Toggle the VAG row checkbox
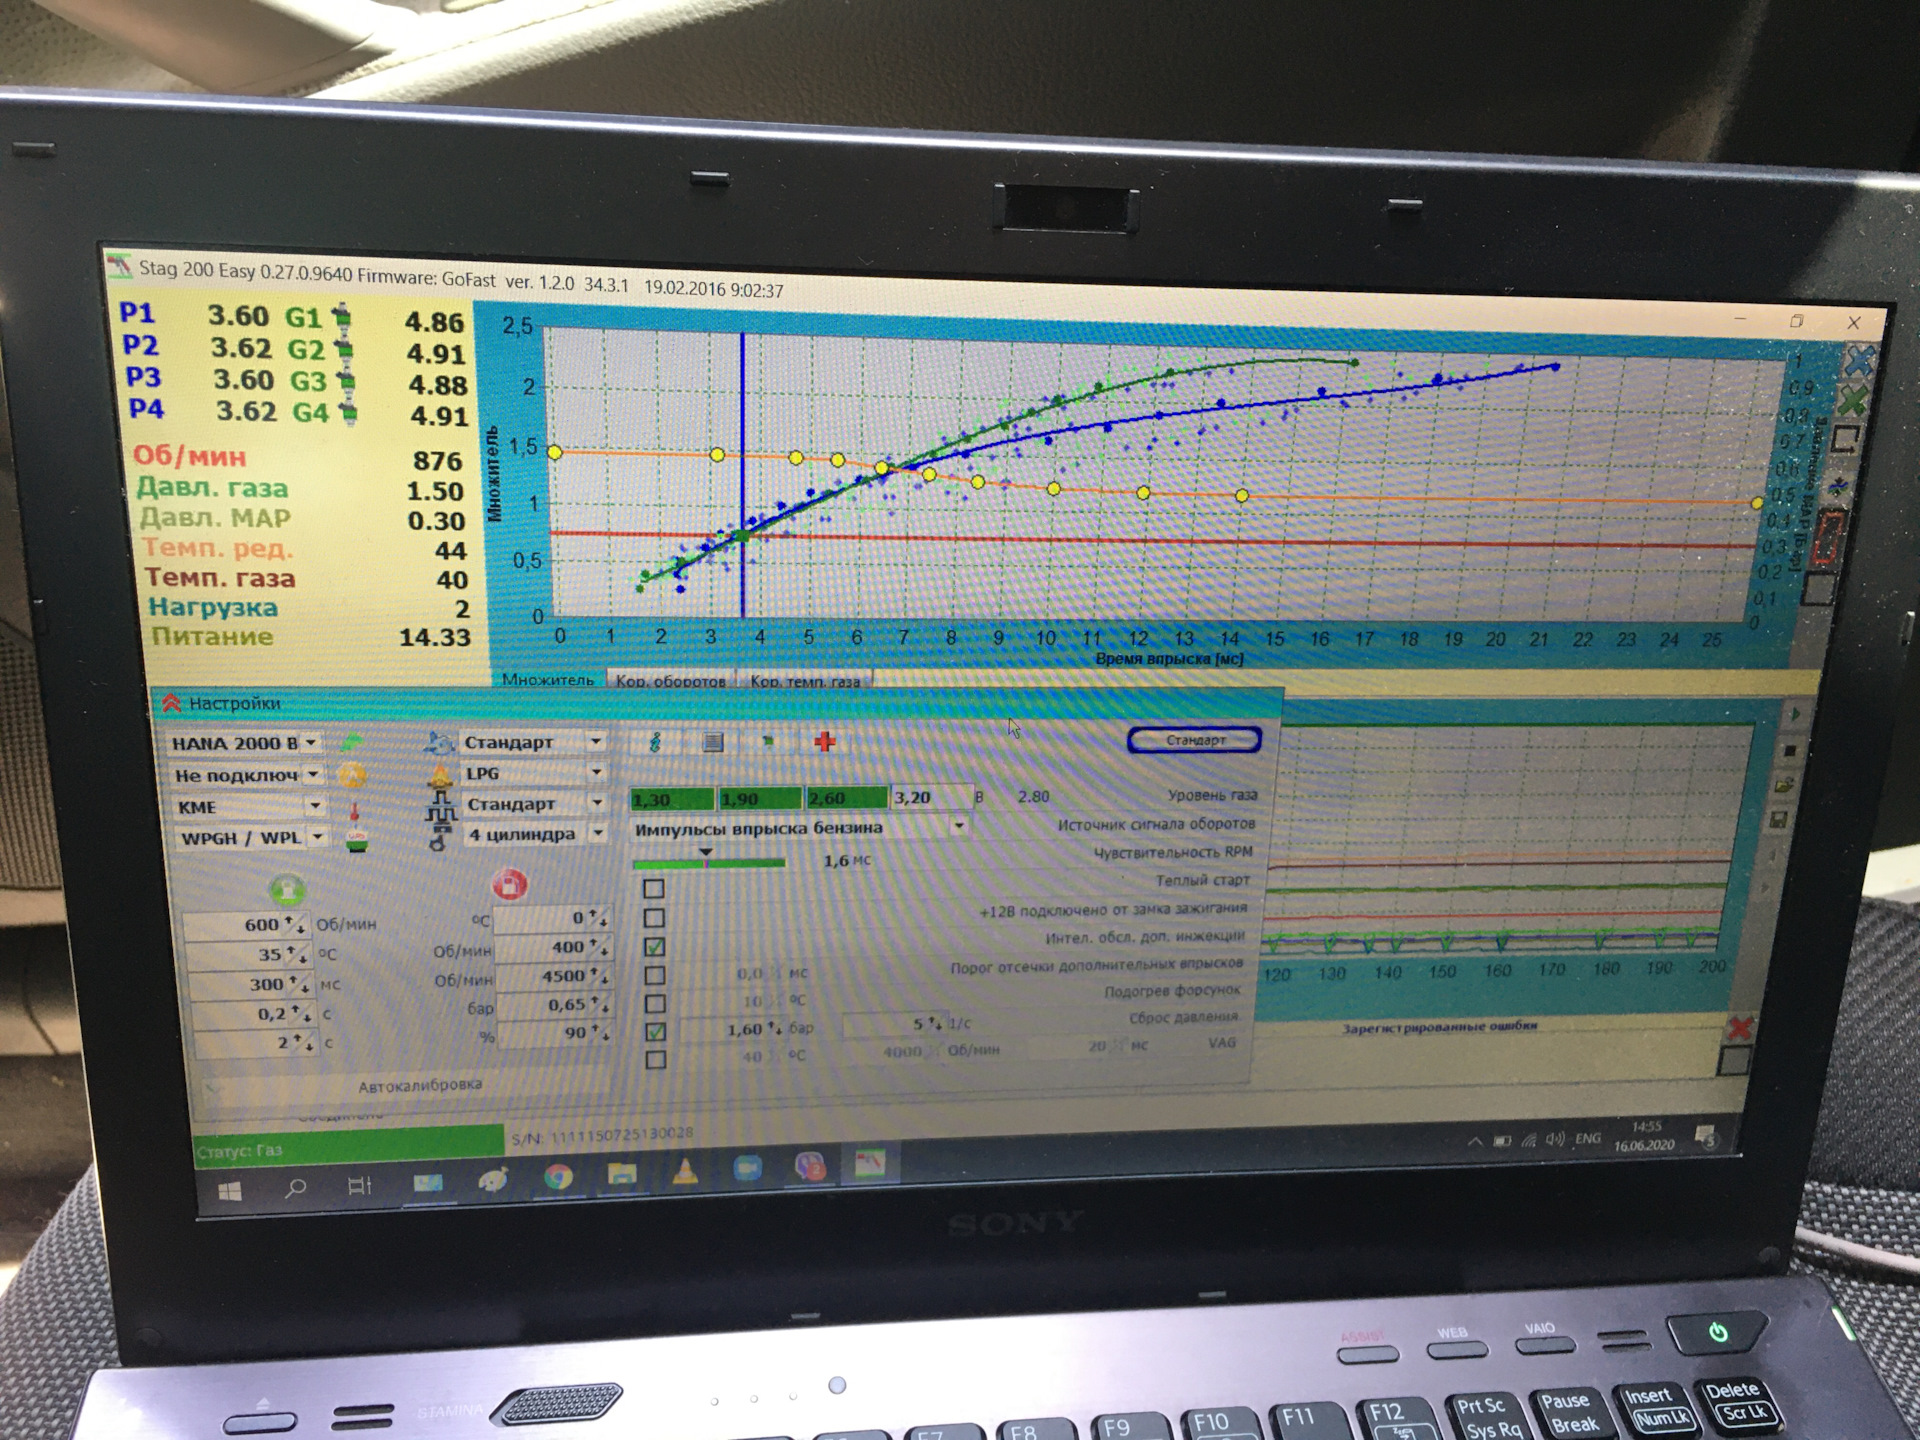1920x1440 pixels. coord(656,1059)
